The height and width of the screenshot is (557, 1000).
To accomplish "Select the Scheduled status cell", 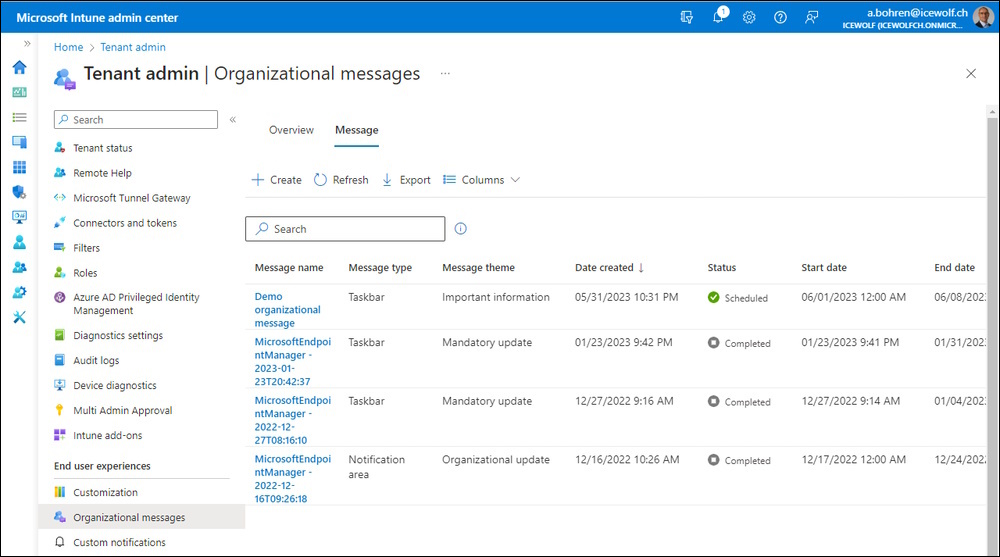I will click(738, 298).
